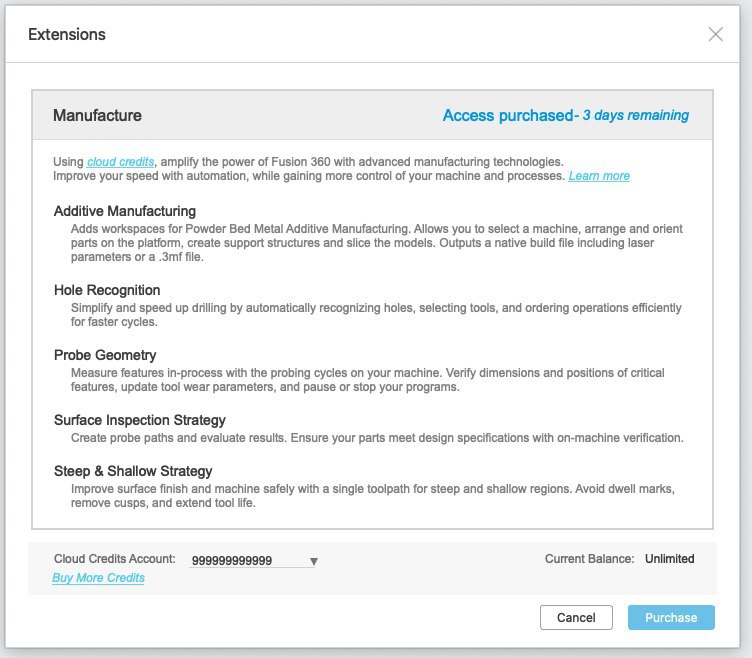Select the Steep & Shallow Strategy heading
Image resolution: width=752 pixels, height=658 pixels.
(133, 471)
